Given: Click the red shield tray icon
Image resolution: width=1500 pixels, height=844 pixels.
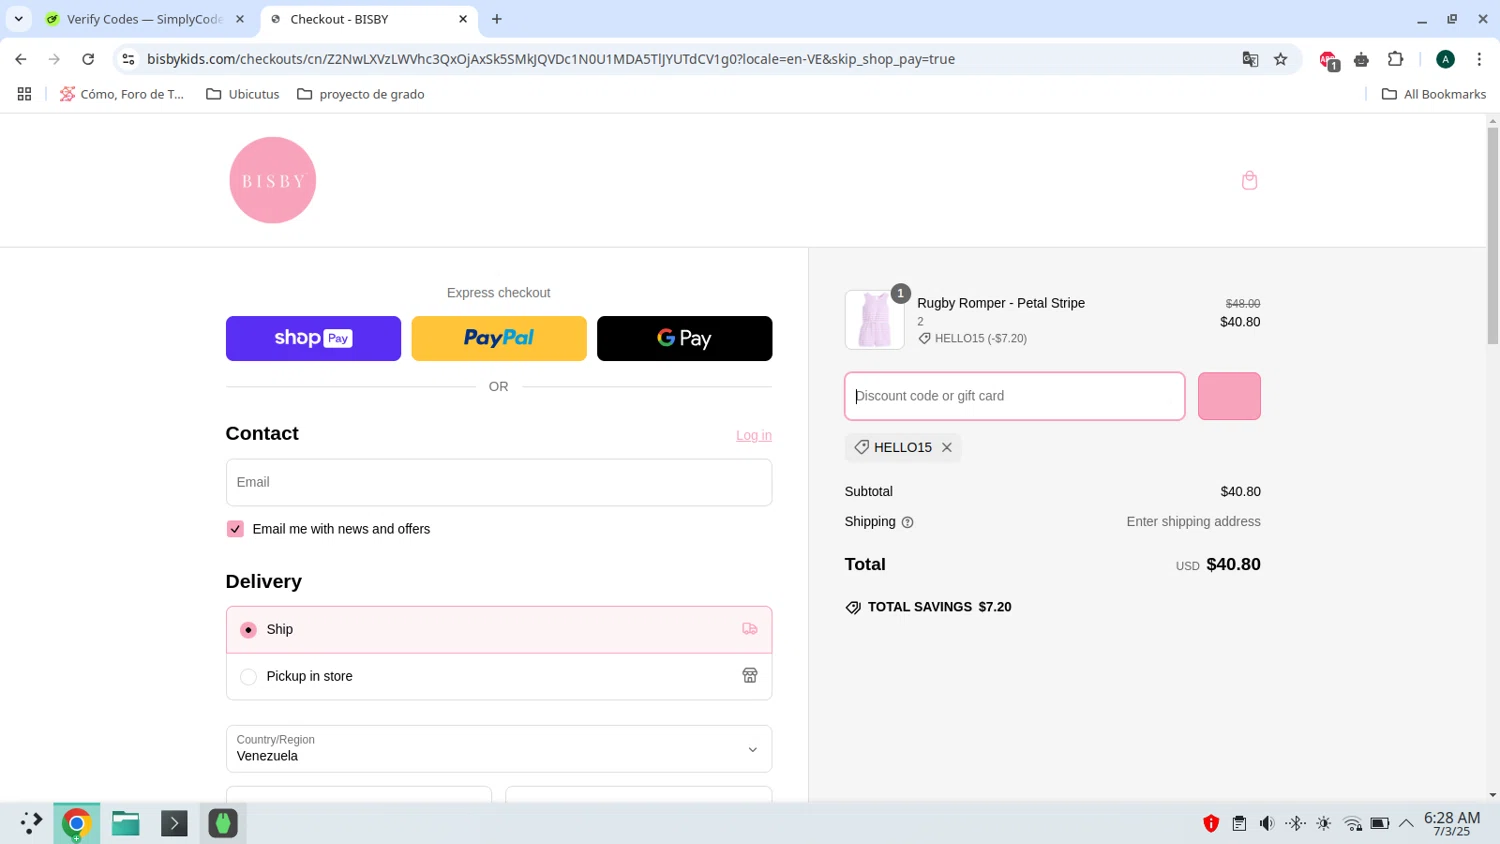Looking at the screenshot, I should click(1211, 824).
